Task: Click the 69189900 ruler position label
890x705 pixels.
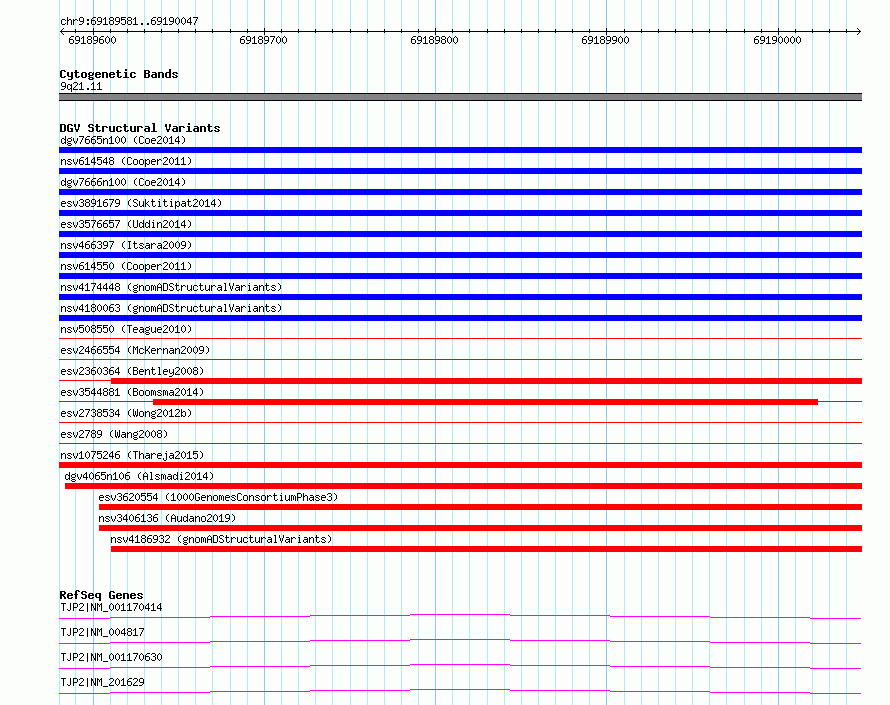Action: pos(605,40)
